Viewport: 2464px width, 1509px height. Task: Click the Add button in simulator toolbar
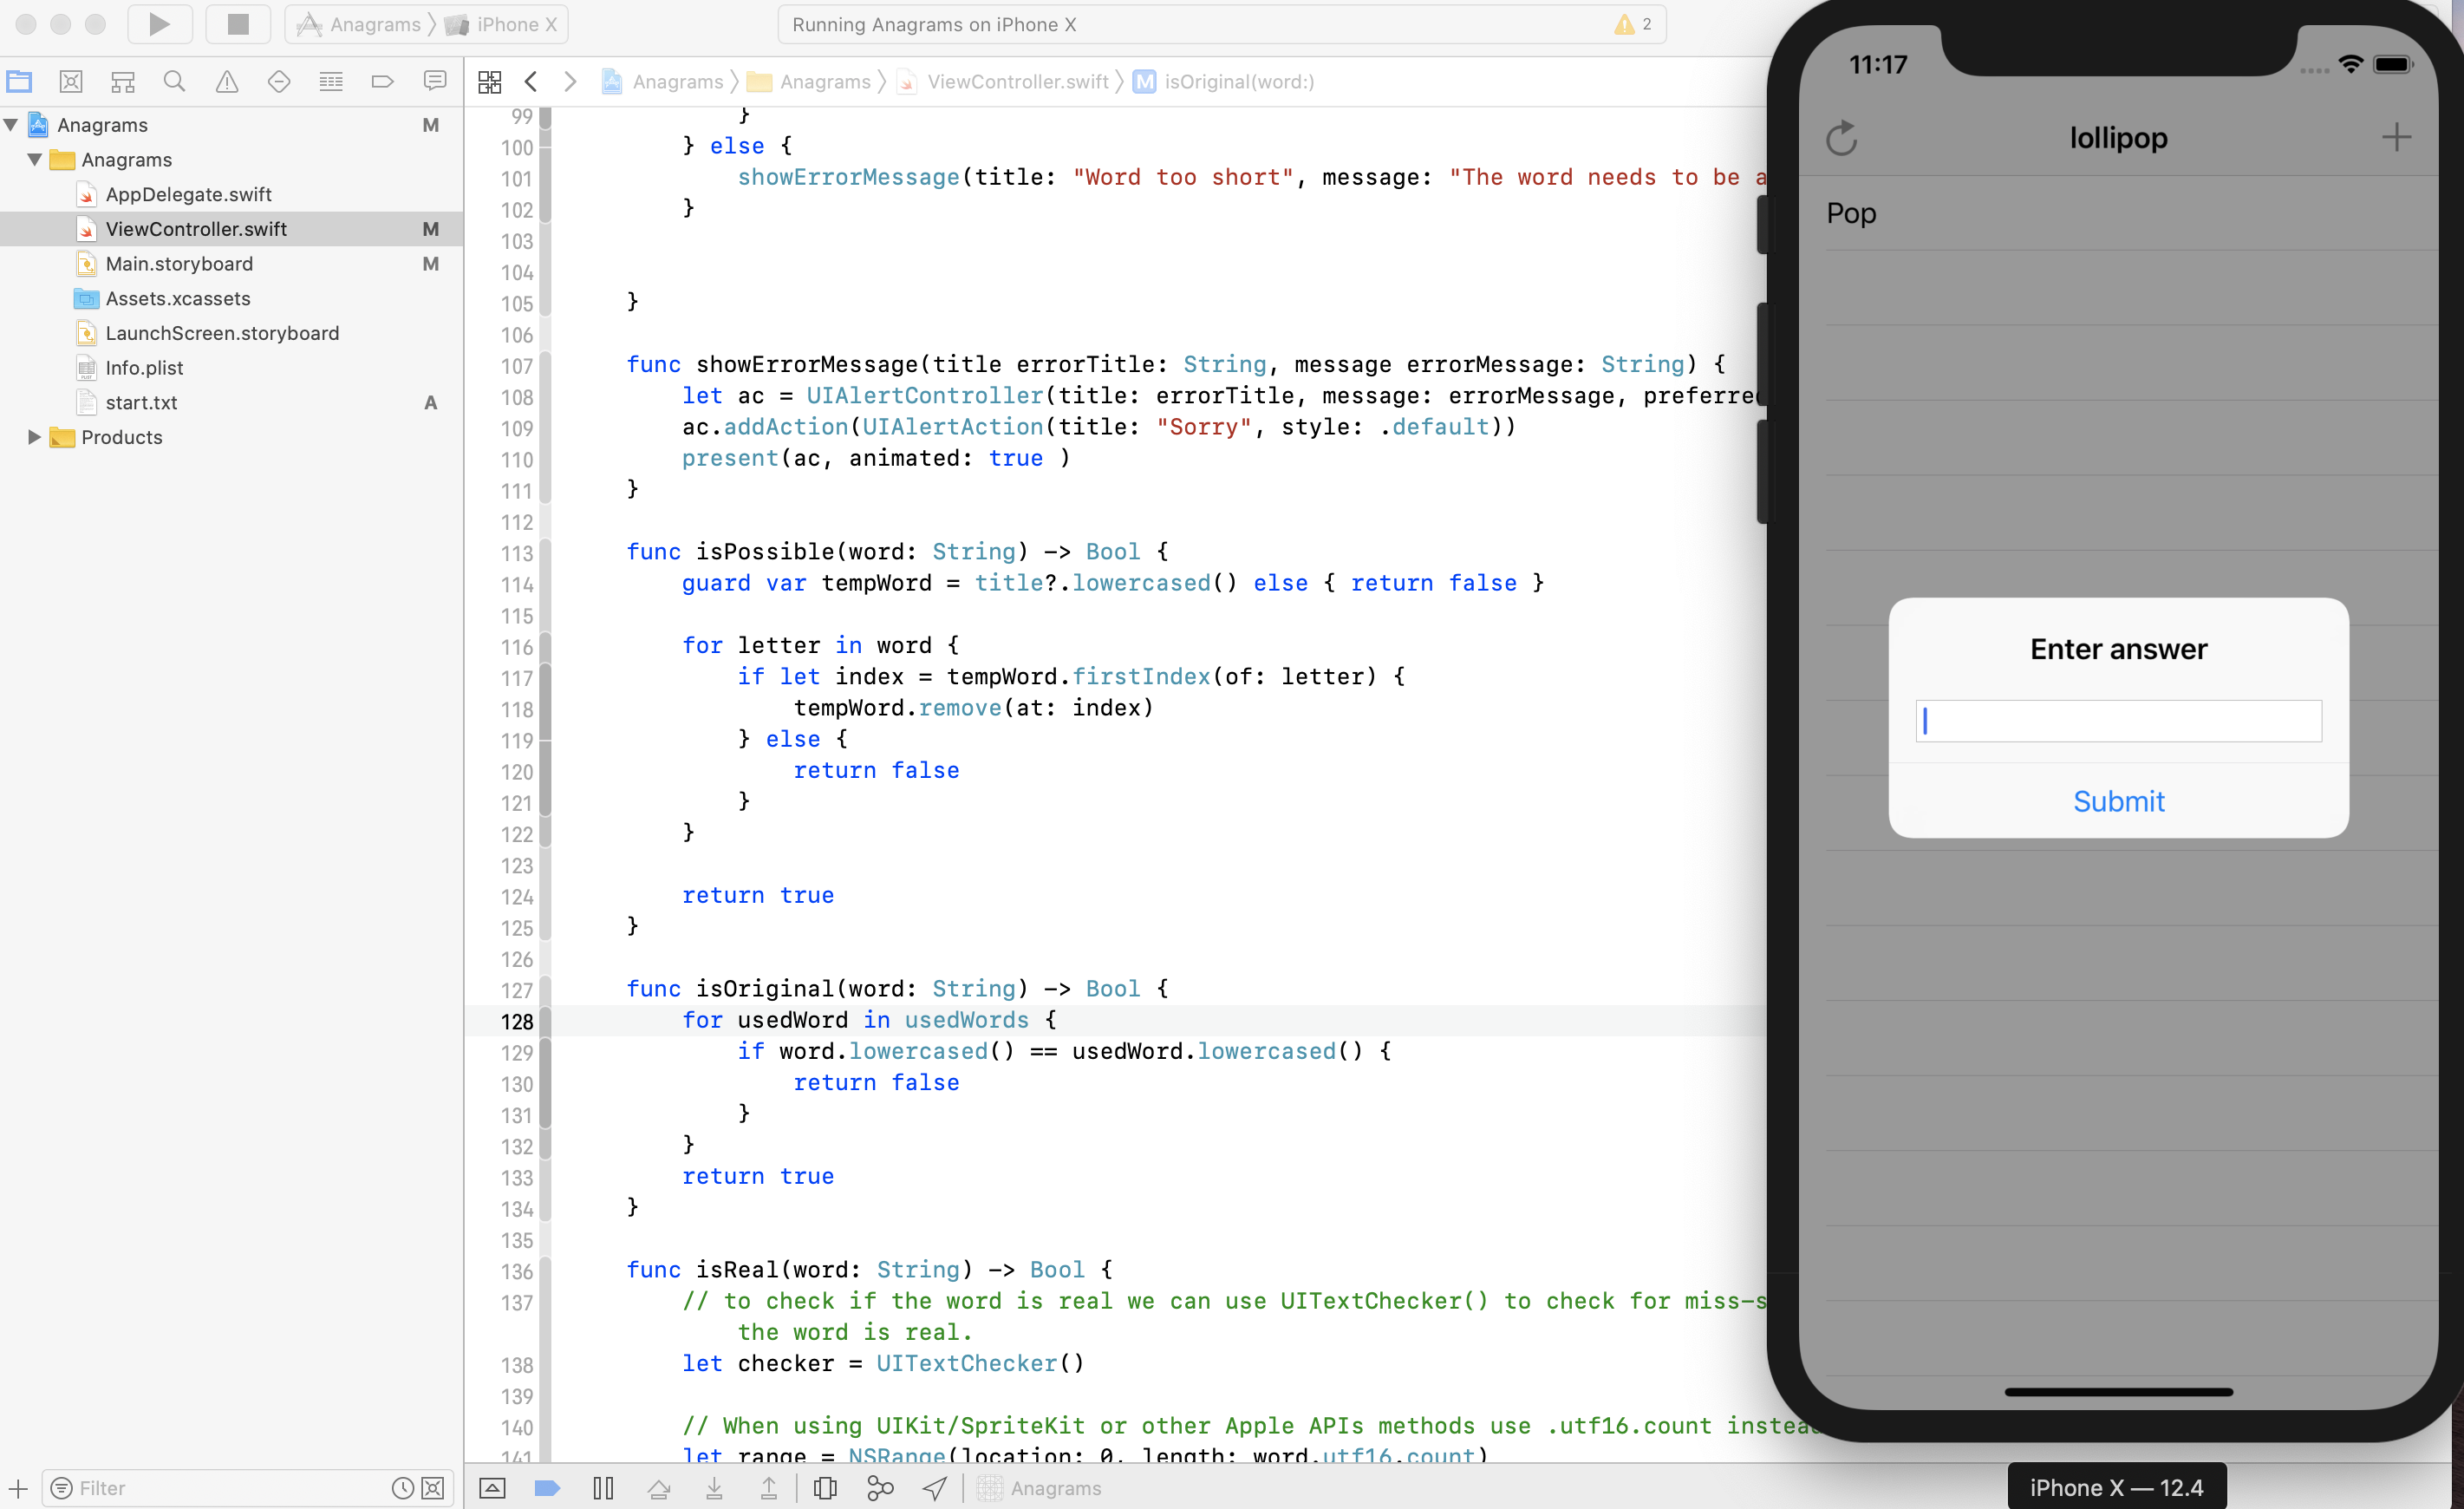point(2397,137)
